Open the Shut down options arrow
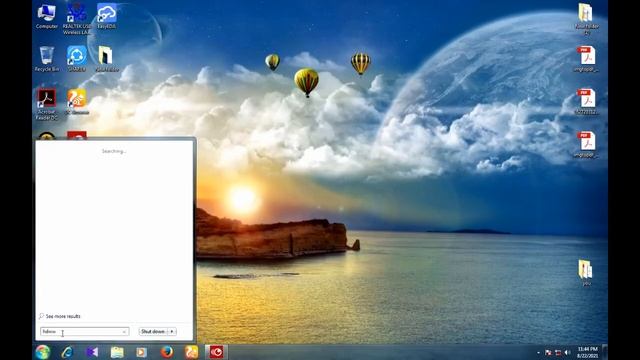Viewport: 640px width, 360px height. click(x=172, y=331)
